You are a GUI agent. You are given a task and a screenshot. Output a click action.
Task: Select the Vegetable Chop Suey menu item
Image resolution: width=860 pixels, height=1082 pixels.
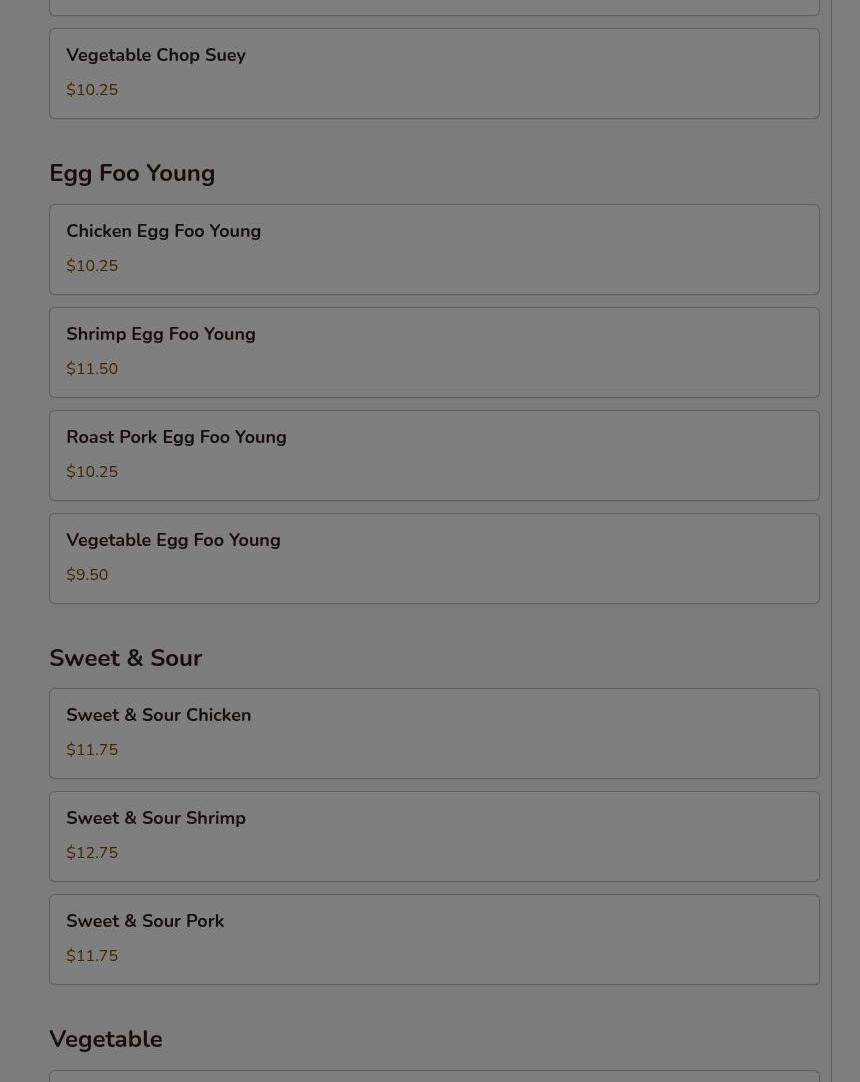tap(156, 56)
